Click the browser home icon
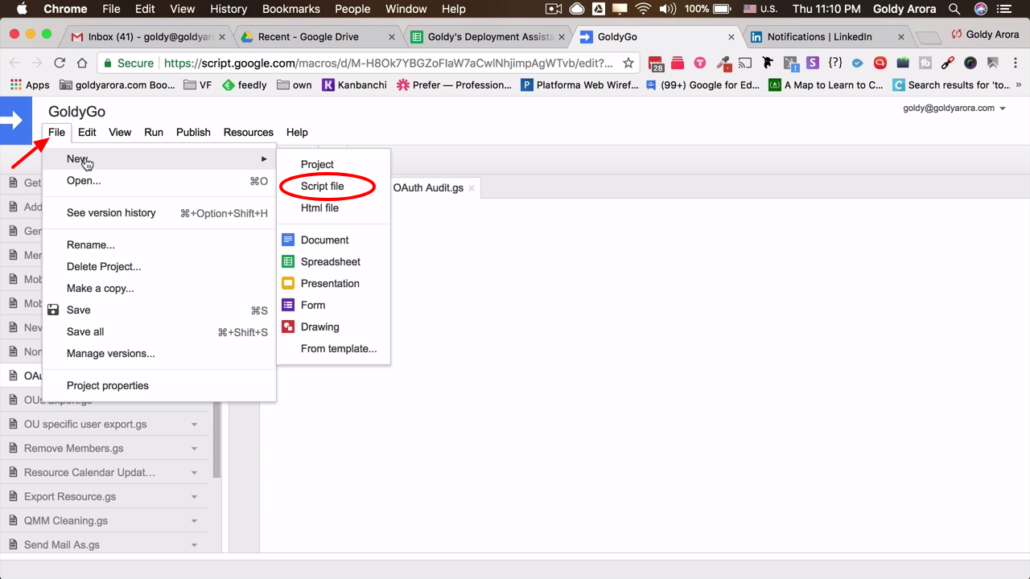The height and width of the screenshot is (579, 1030). (81, 63)
